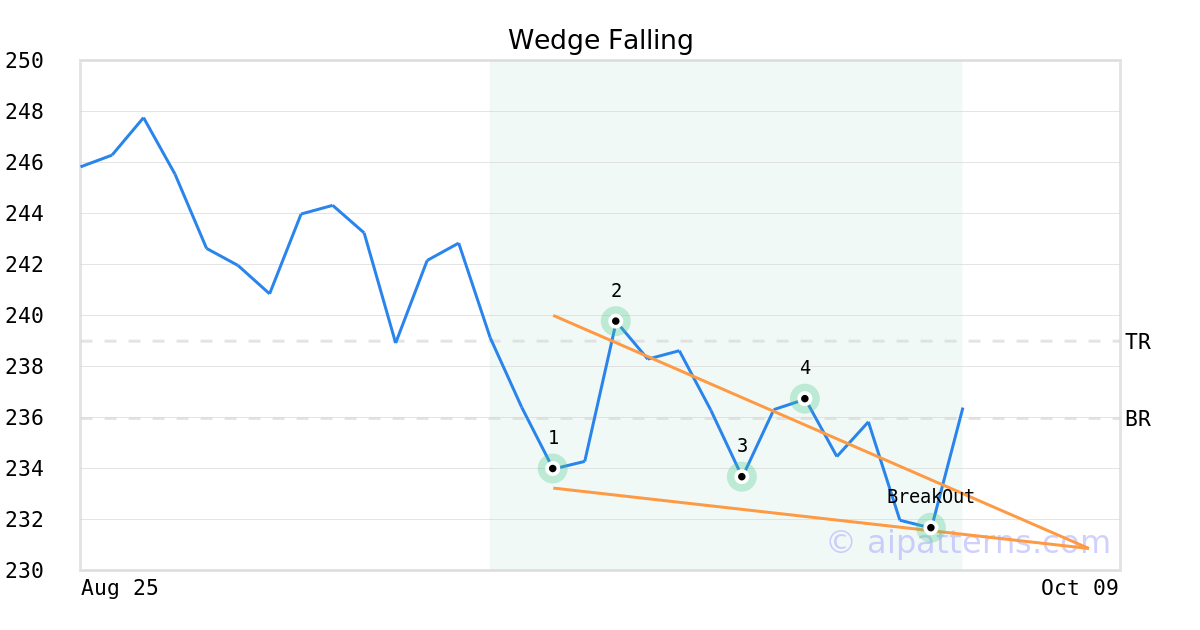Click pivot point marker 1
1200x630 pixels.
(x=552, y=468)
